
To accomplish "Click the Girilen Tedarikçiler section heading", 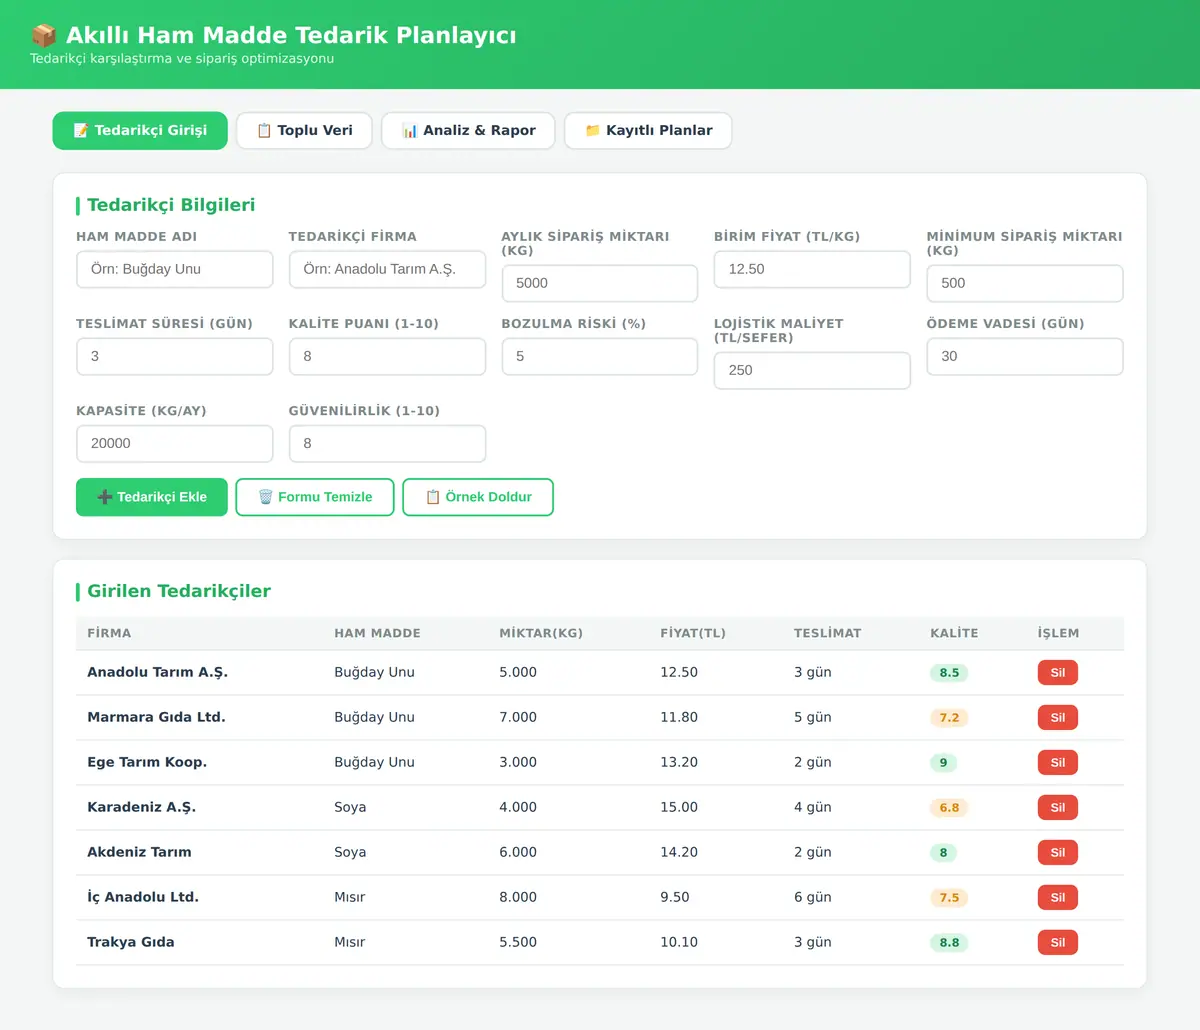I will tap(179, 591).
